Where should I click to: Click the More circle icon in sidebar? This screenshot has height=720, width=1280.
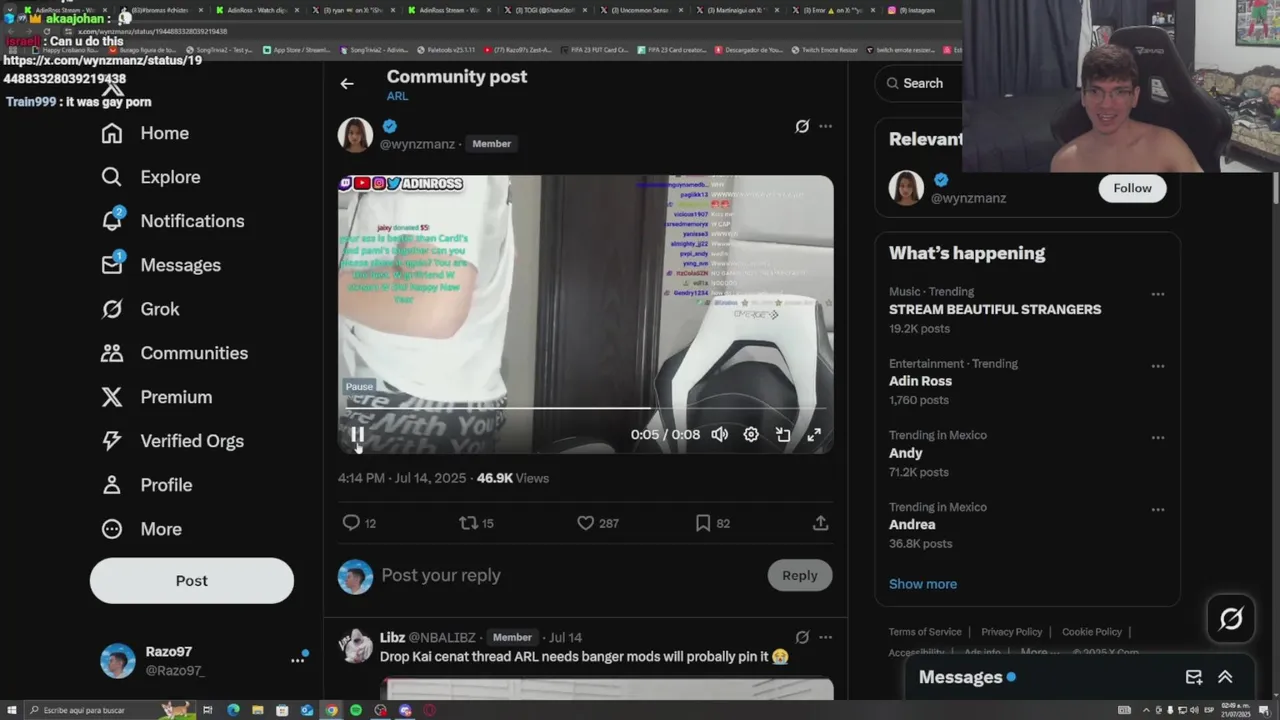click(x=112, y=529)
